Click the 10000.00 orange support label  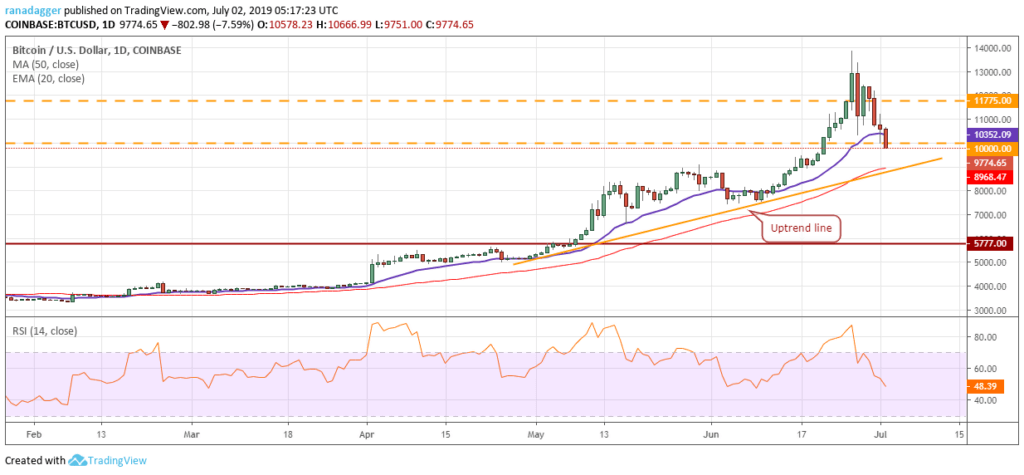point(992,149)
